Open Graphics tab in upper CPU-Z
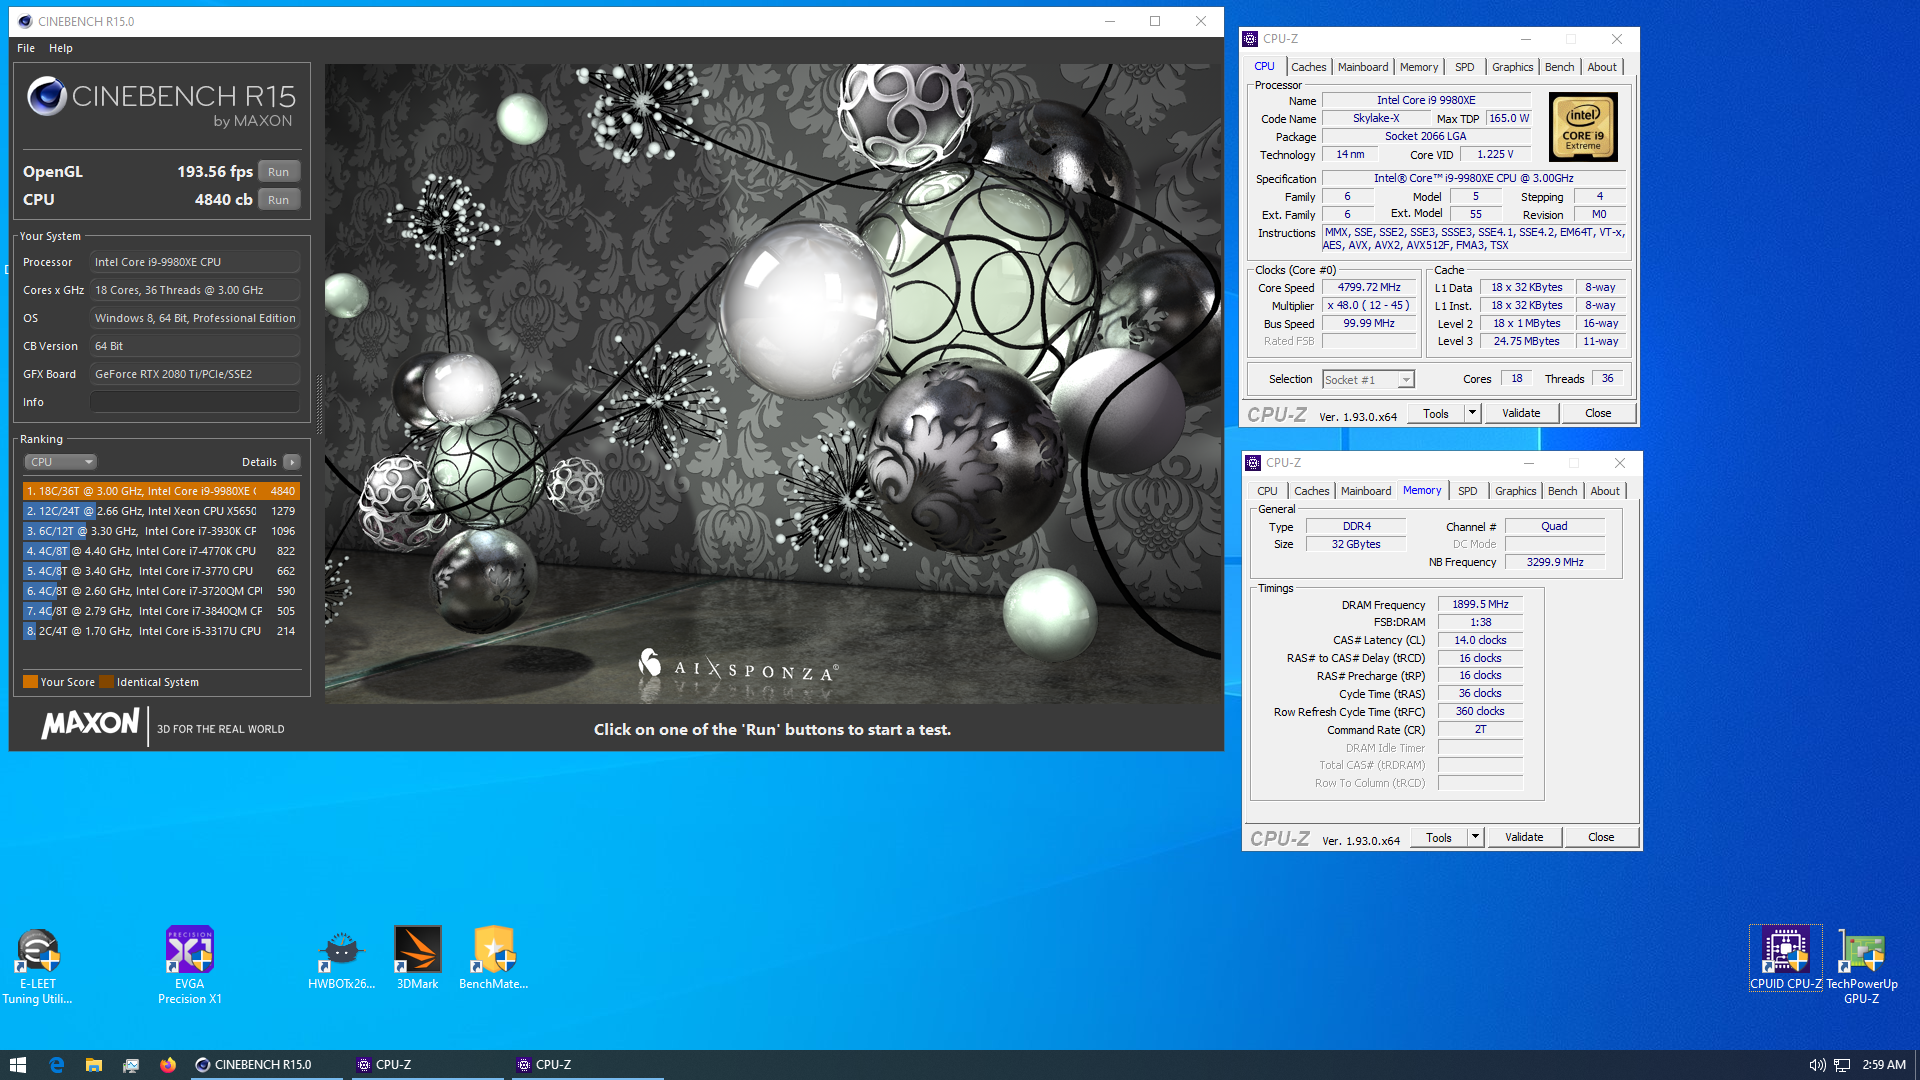Screen dimensions: 1920x1080 pos(1512,67)
